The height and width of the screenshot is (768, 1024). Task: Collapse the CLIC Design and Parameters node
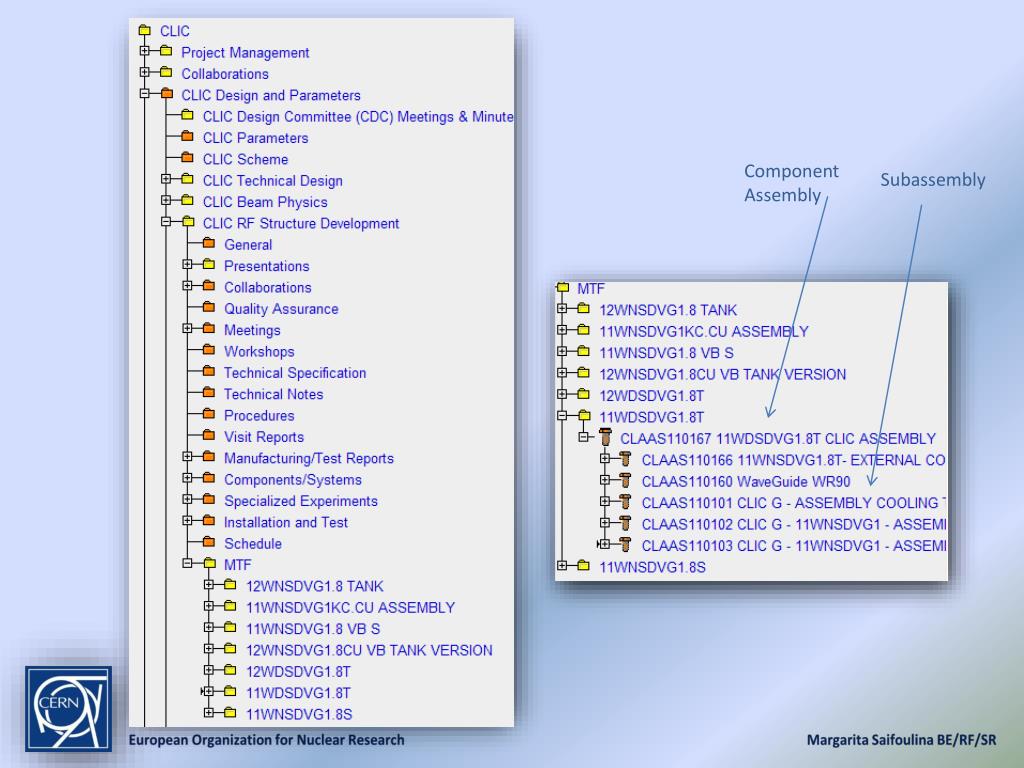(x=145, y=93)
